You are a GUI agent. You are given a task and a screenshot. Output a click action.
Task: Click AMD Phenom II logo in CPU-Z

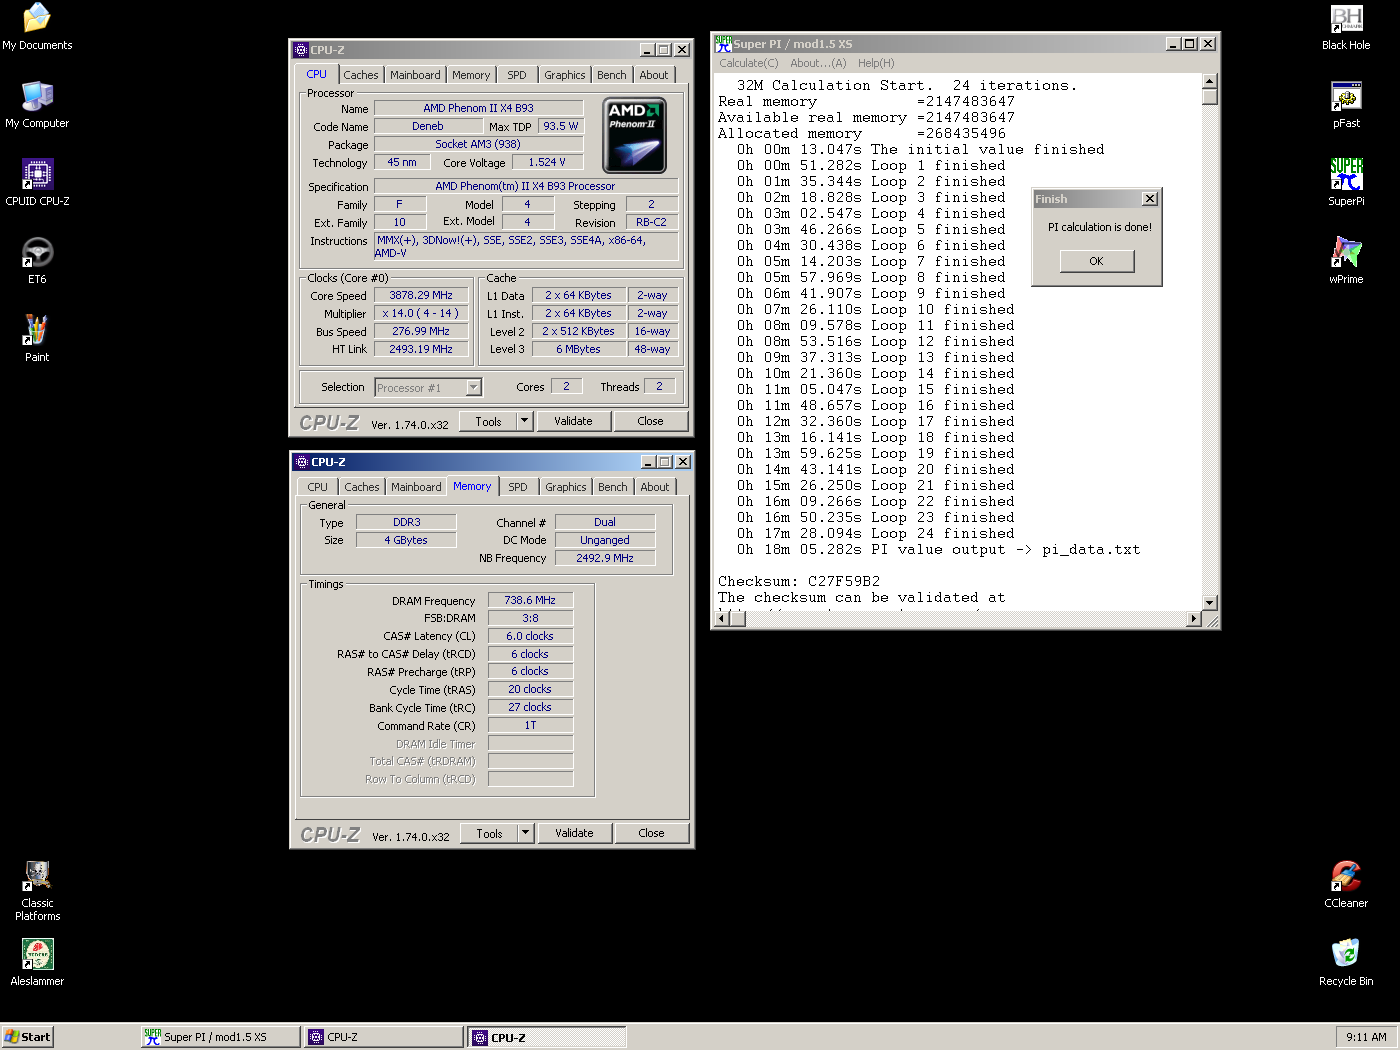pos(634,136)
